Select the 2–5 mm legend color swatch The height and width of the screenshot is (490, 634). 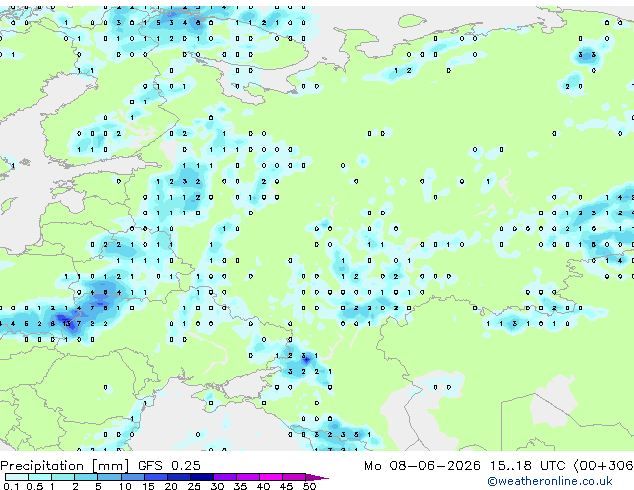(x=86, y=477)
